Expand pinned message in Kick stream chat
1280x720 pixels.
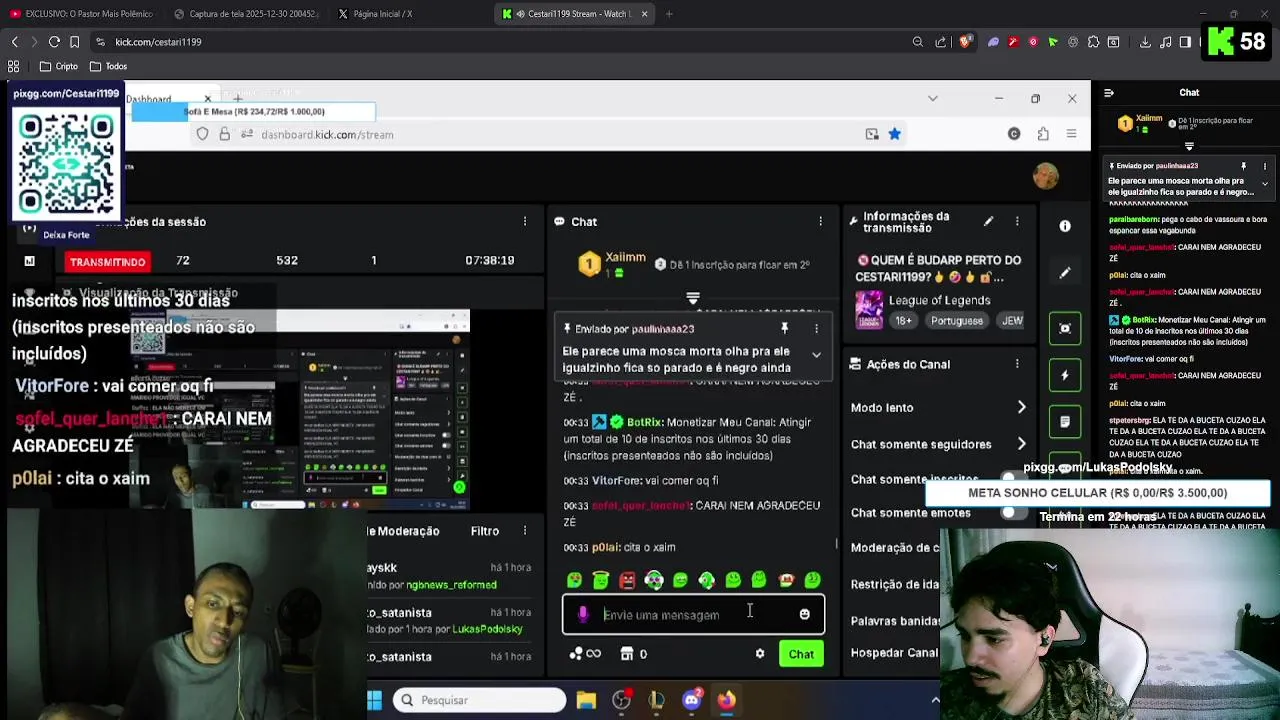(1264, 184)
